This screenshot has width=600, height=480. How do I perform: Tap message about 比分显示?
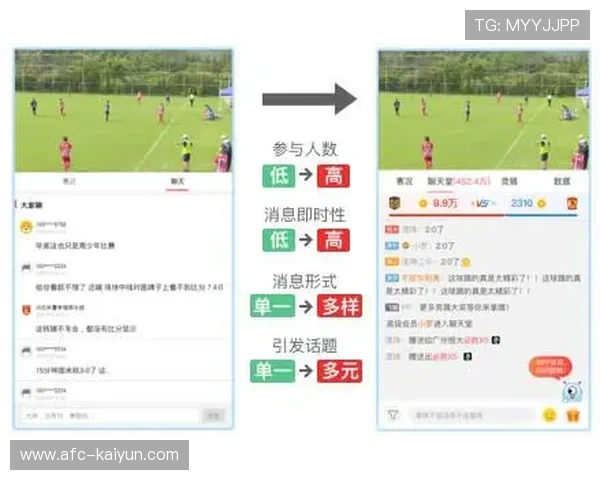(86, 329)
